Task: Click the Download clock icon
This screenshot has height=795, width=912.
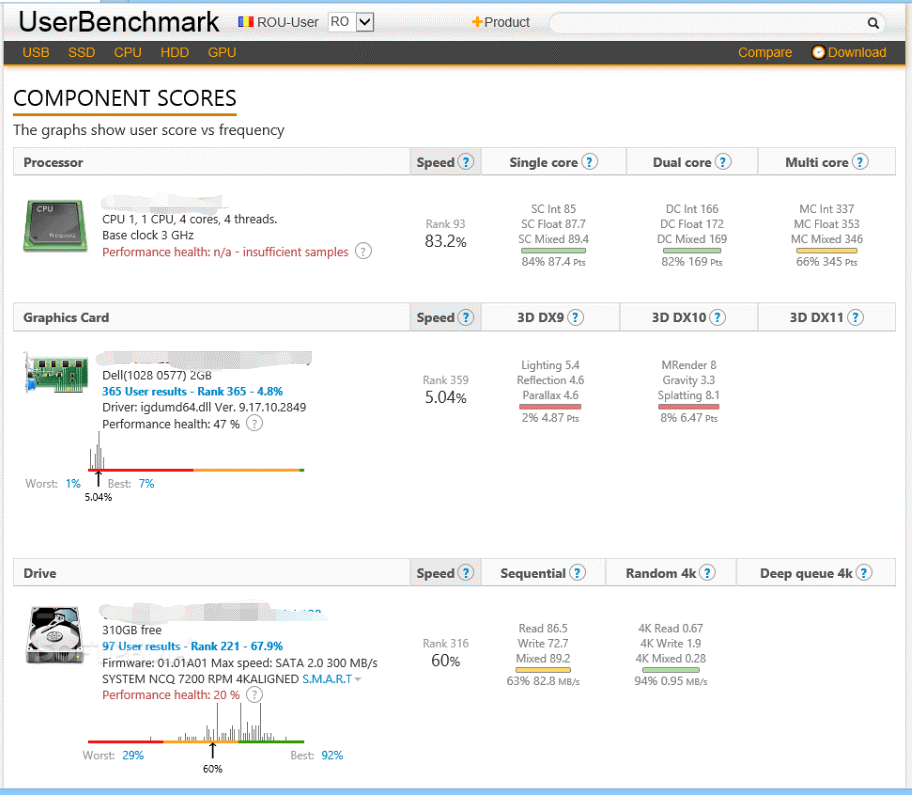Action: 818,52
